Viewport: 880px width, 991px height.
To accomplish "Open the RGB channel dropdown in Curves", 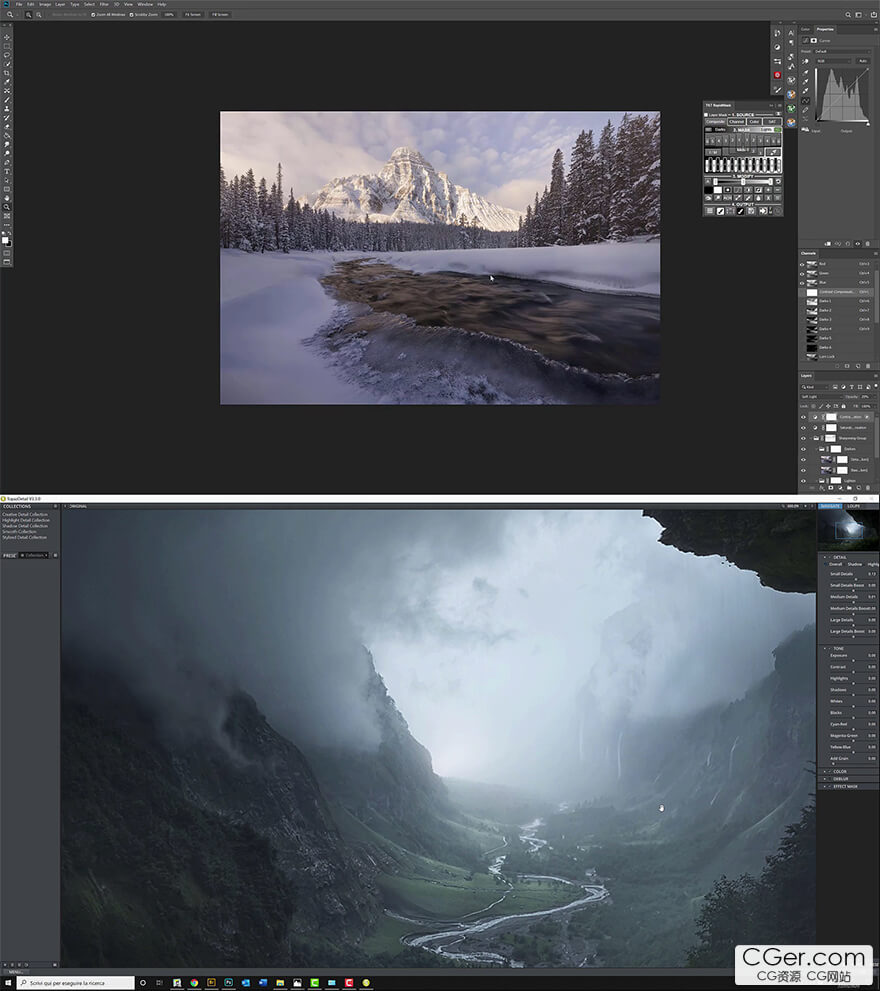I will tap(833, 61).
